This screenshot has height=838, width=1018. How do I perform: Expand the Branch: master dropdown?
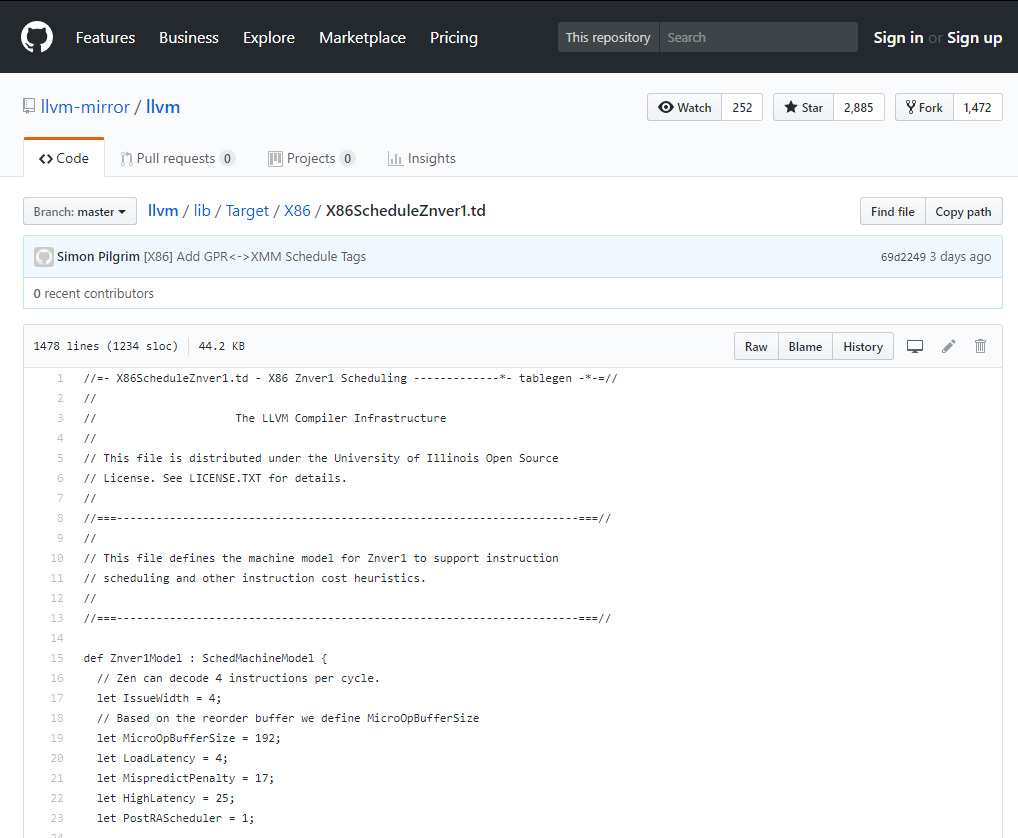[x=80, y=211]
